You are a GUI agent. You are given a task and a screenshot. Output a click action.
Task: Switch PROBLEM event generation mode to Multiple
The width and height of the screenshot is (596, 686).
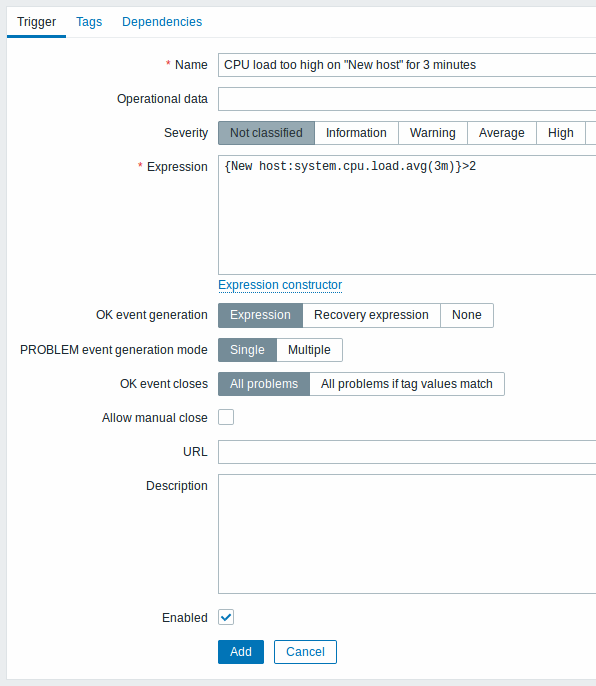[309, 350]
